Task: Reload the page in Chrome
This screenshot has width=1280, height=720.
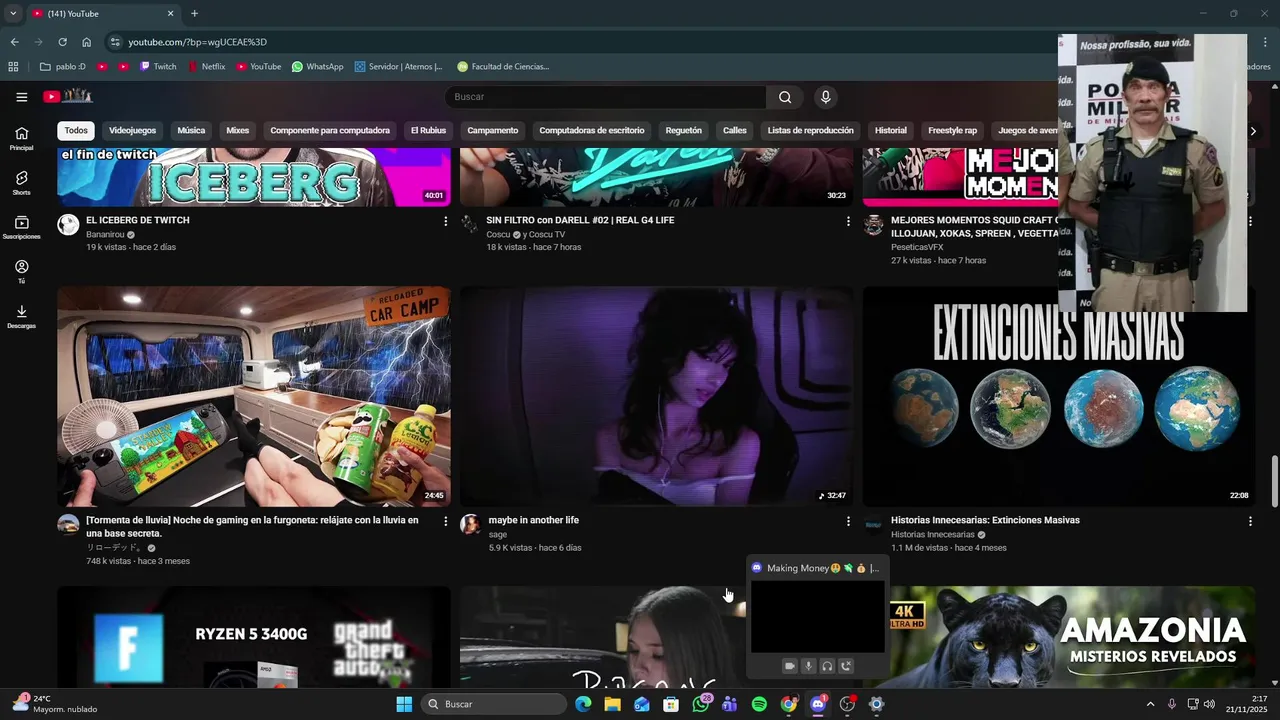Action: tap(62, 42)
